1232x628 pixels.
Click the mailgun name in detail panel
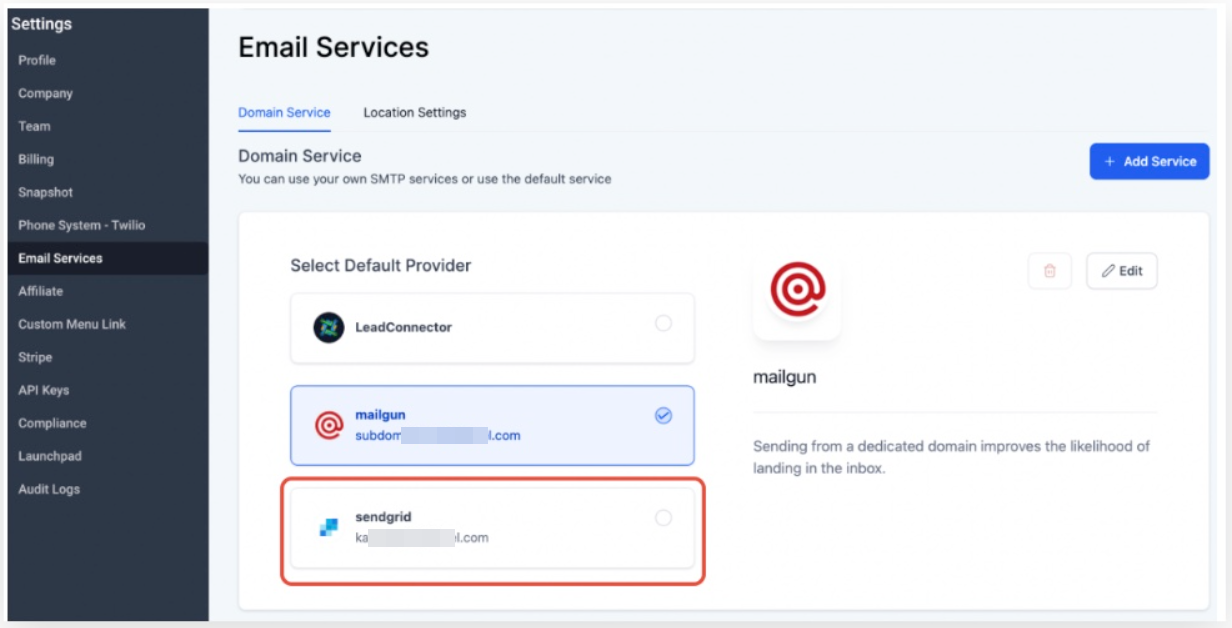pos(785,379)
